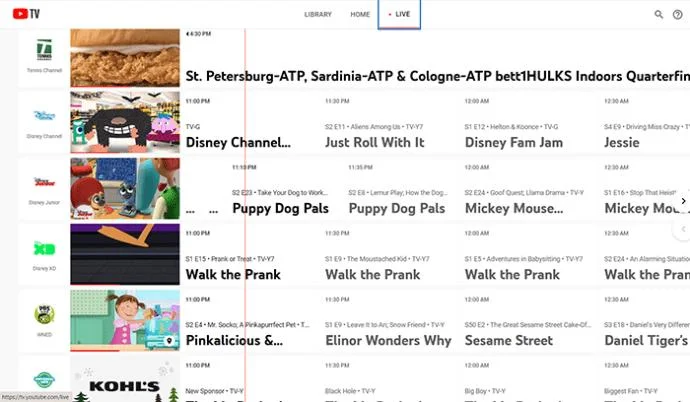Switch to the Library tab
Viewport: 690px width, 402px height.
(x=318, y=15)
